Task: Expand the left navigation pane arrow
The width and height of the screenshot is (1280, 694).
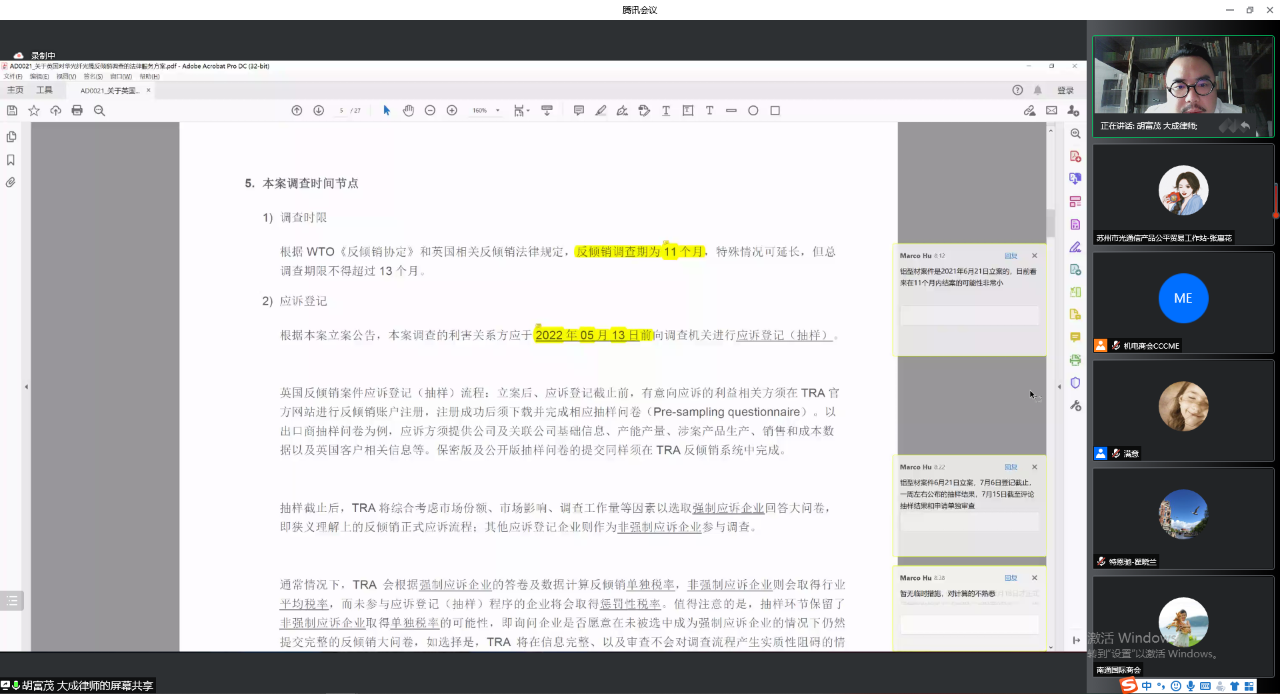Action: coord(26,387)
